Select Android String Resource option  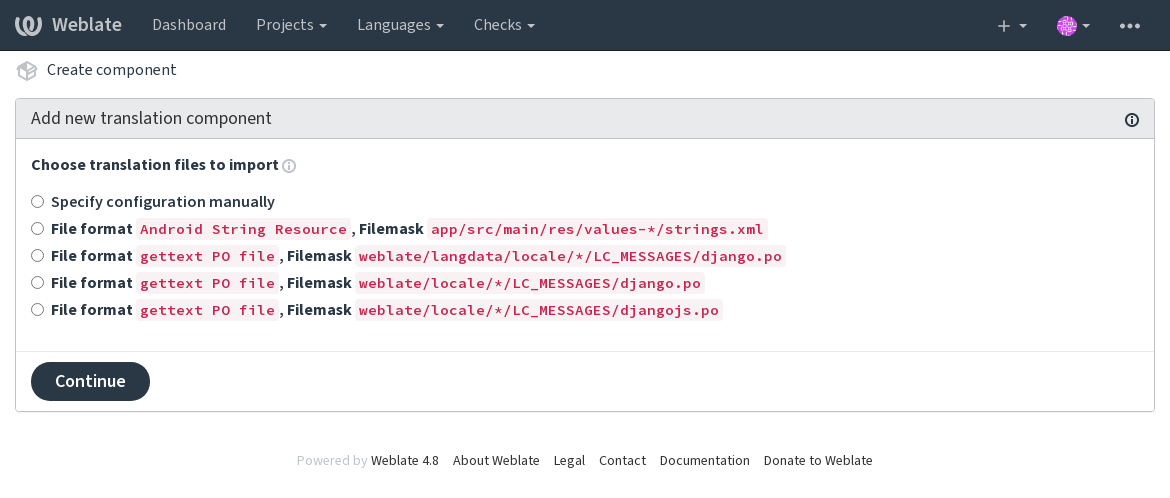pos(37,228)
